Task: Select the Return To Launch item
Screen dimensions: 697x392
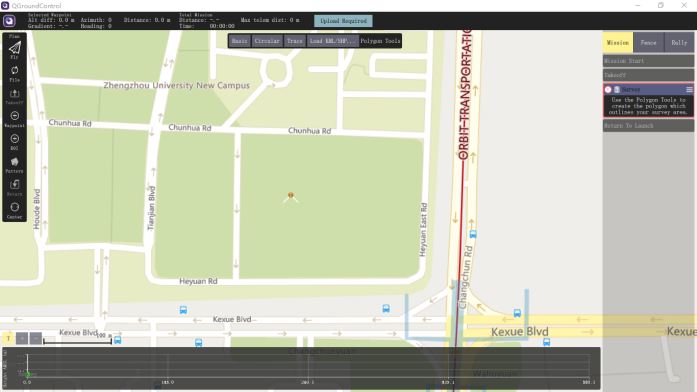Action: [649, 126]
